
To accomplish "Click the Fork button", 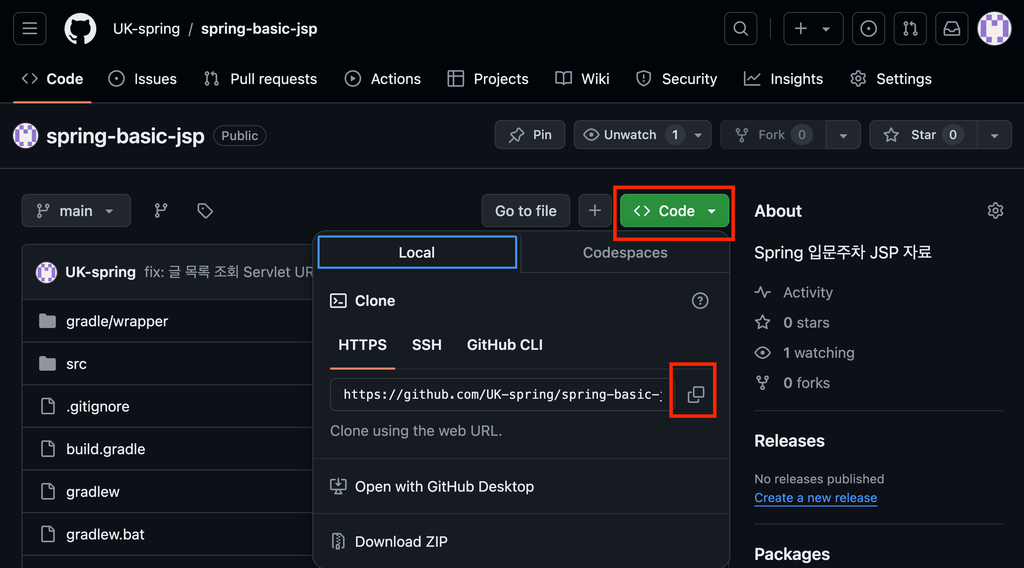I will point(773,135).
